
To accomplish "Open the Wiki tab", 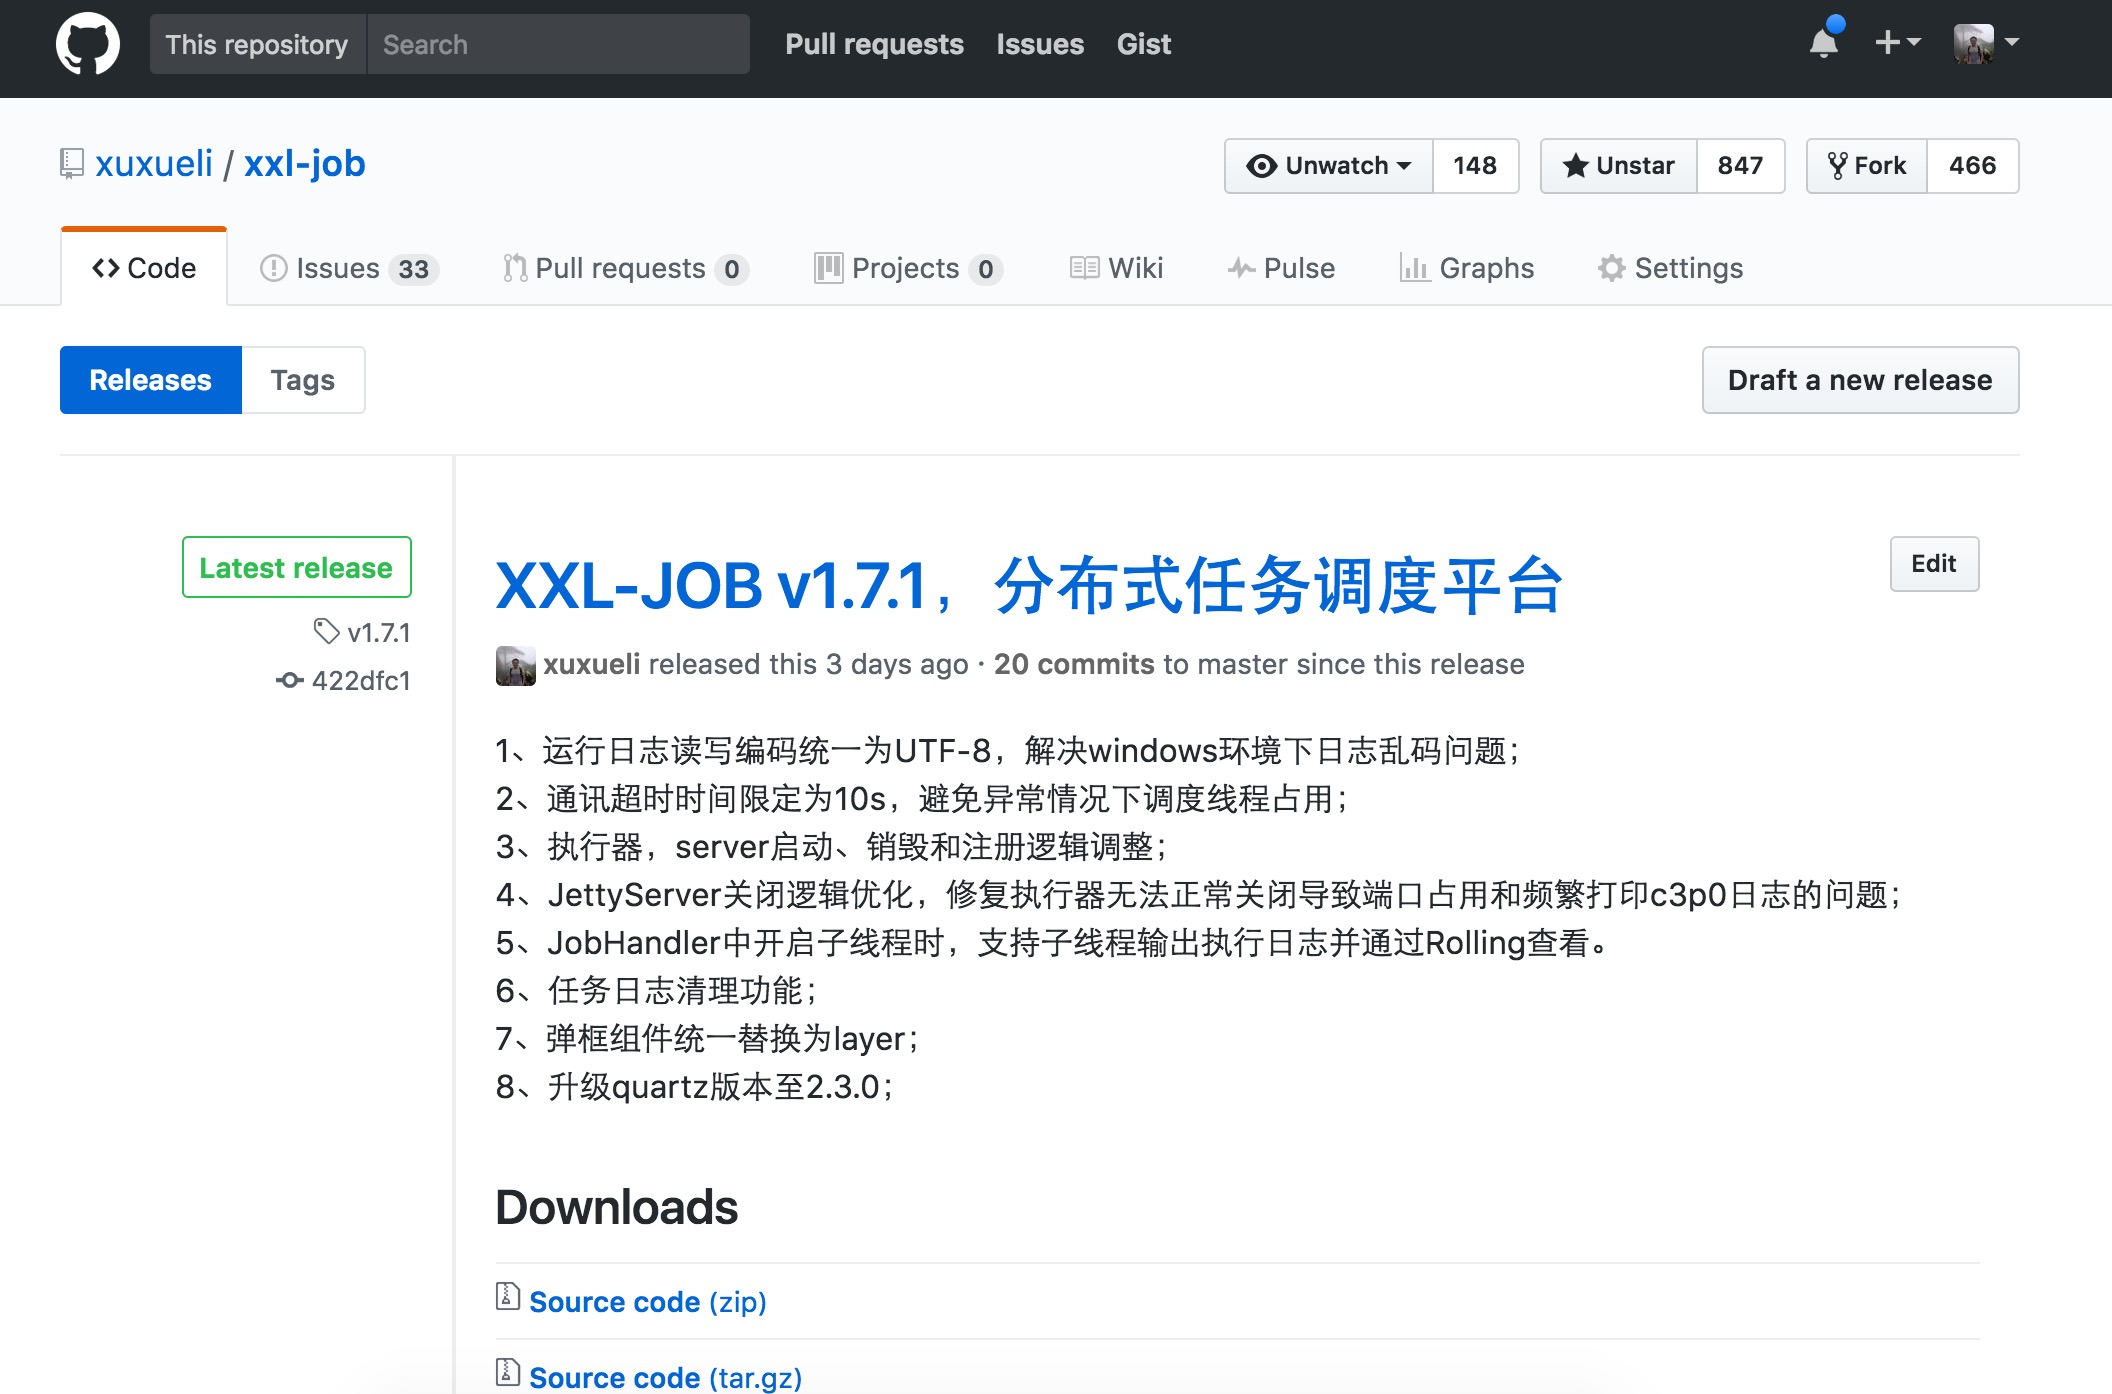I will tap(1116, 268).
